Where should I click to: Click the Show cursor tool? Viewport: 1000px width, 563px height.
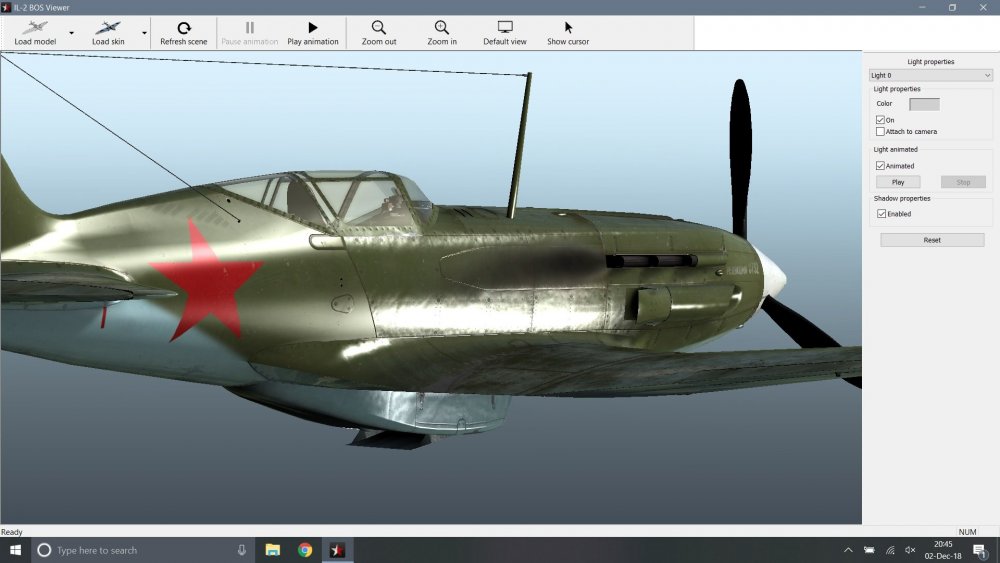[568, 28]
